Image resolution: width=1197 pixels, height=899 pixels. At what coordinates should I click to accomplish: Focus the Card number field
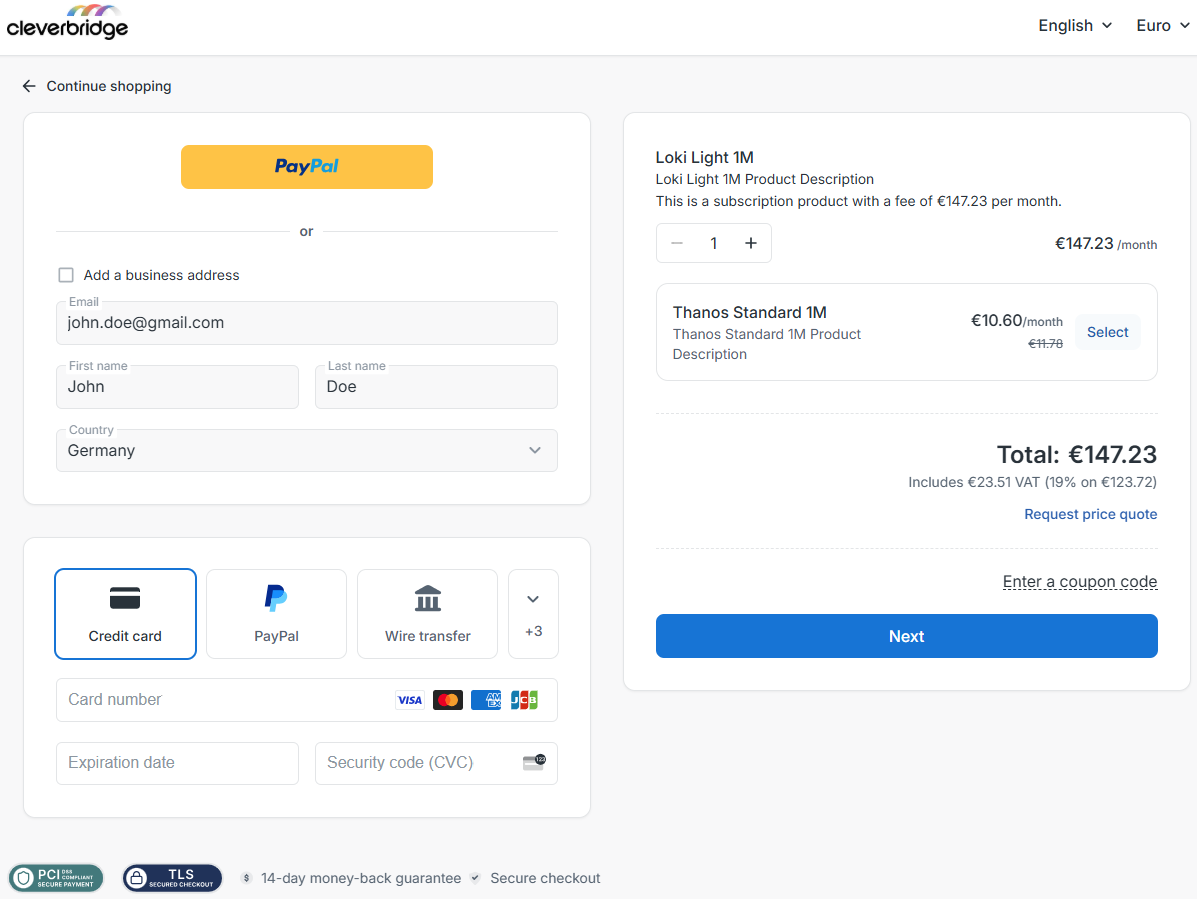(x=307, y=700)
